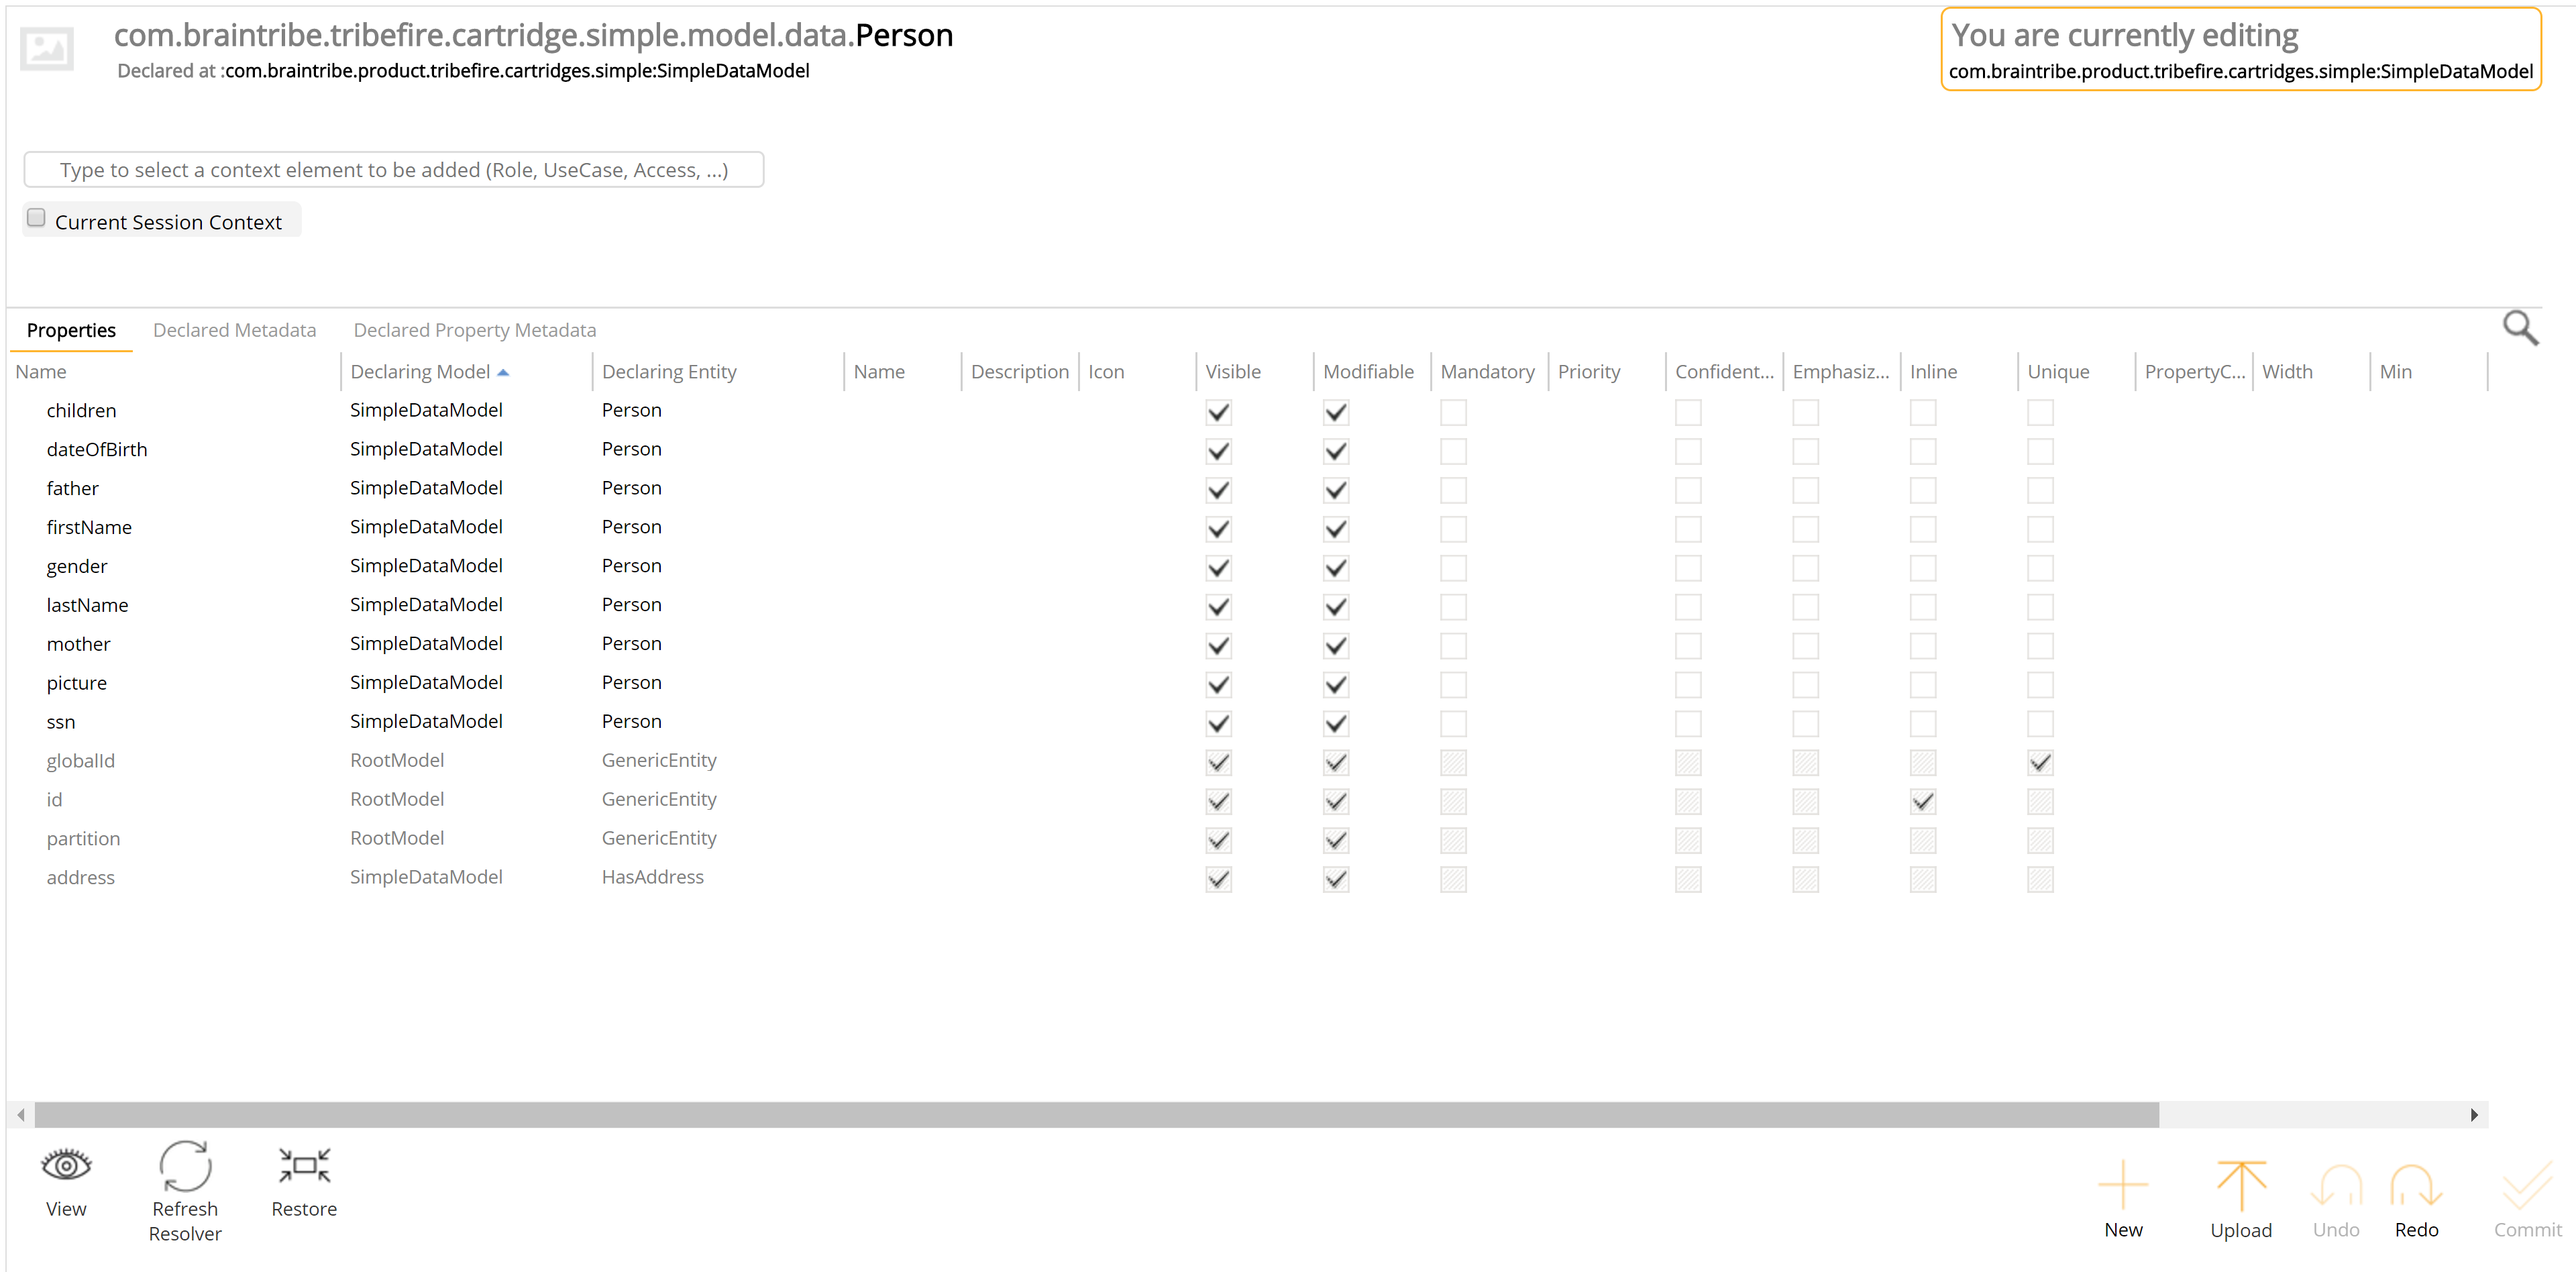Image resolution: width=2576 pixels, height=1272 pixels.
Task: Click the View eye icon
Action: pos(66,1165)
